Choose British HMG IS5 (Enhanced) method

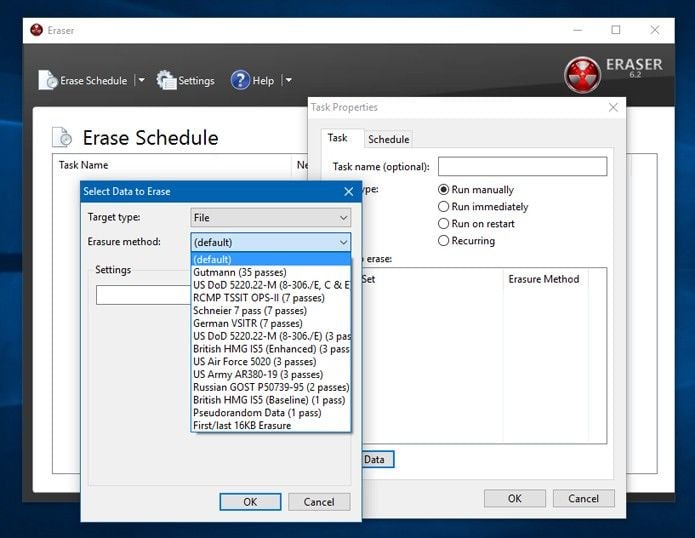tap(271, 349)
